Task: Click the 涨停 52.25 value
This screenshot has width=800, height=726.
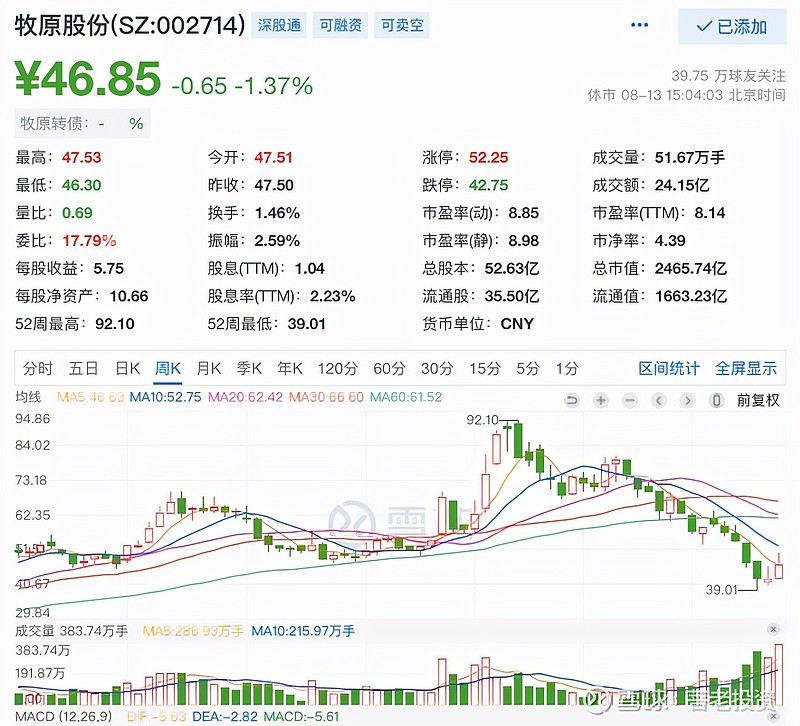Action: pyautogui.click(x=488, y=158)
